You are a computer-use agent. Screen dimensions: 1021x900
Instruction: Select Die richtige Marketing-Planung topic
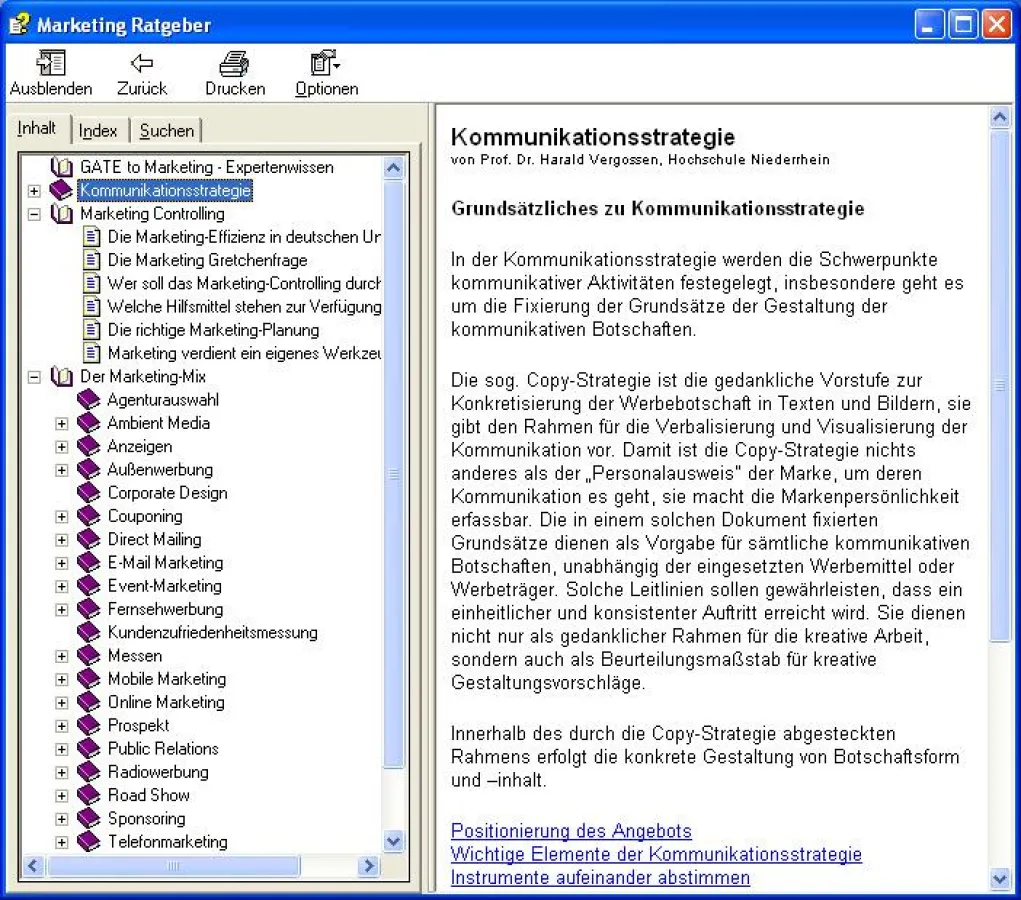(x=213, y=330)
